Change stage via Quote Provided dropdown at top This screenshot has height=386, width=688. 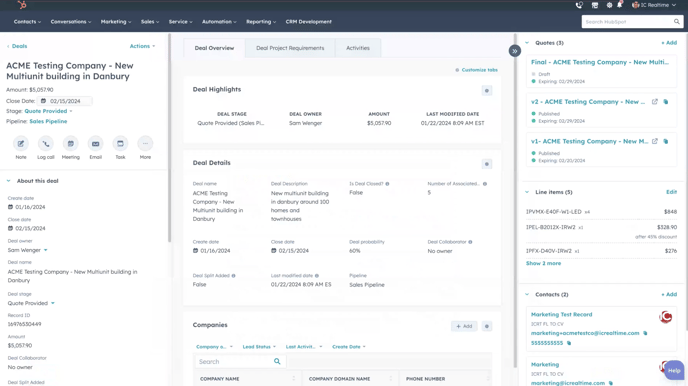click(x=48, y=111)
